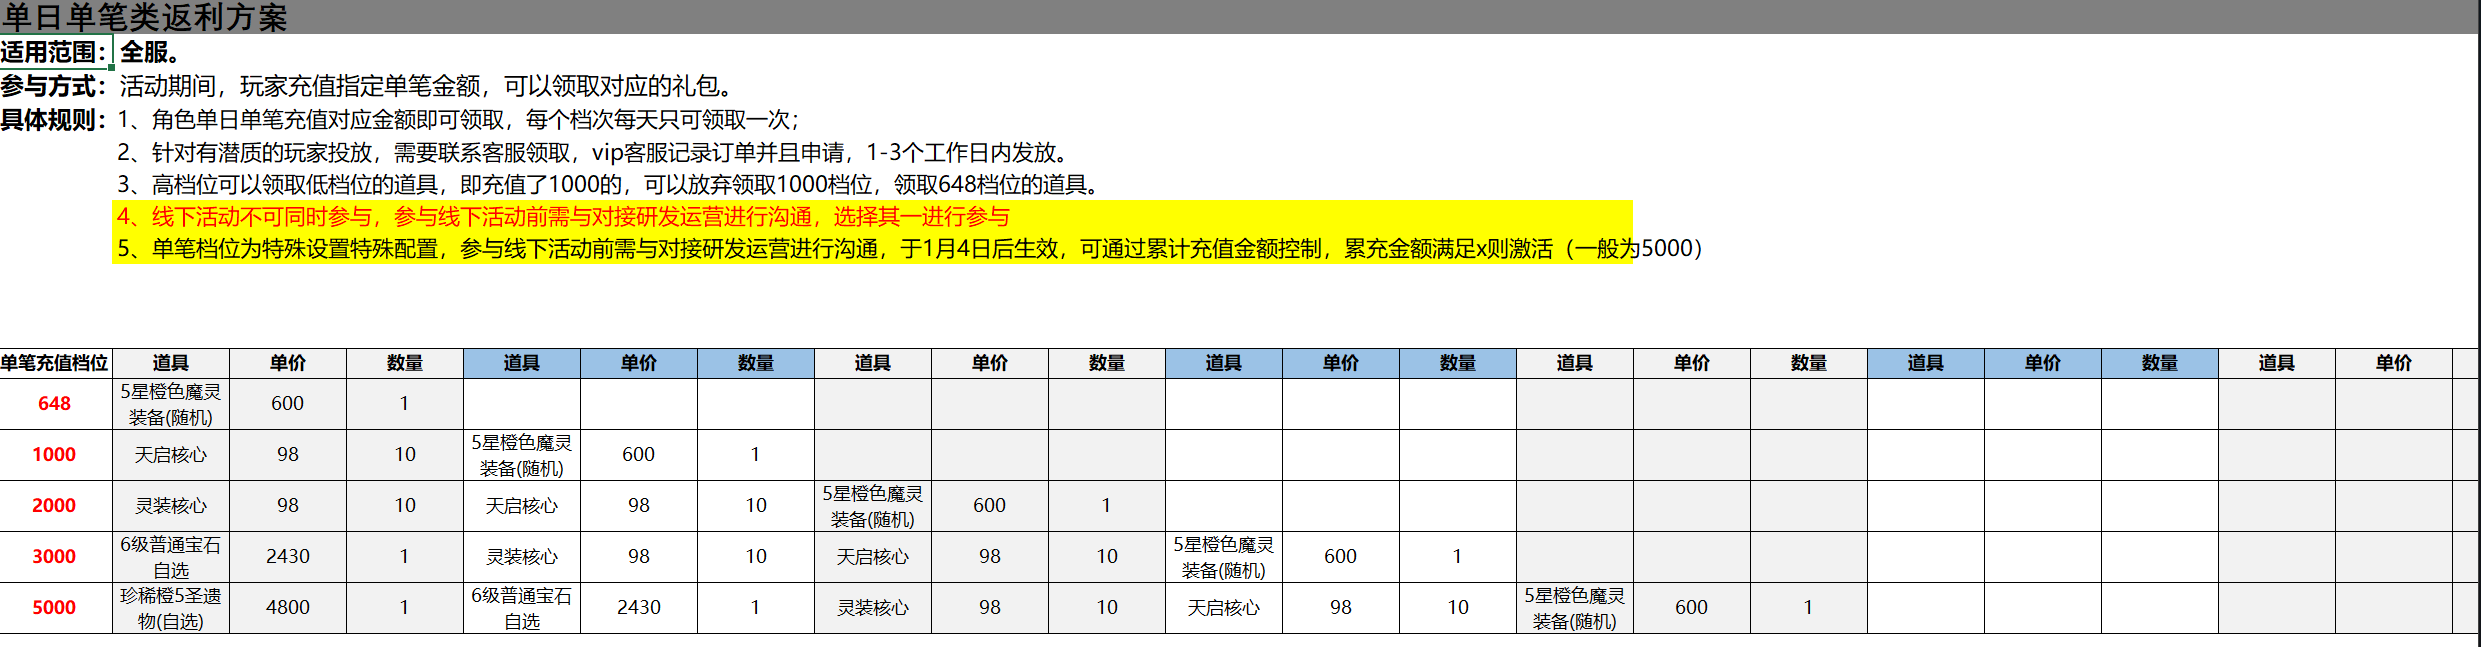Click the 参与方式 label cell
This screenshot has width=2481, height=647.
pyautogui.click(x=54, y=86)
